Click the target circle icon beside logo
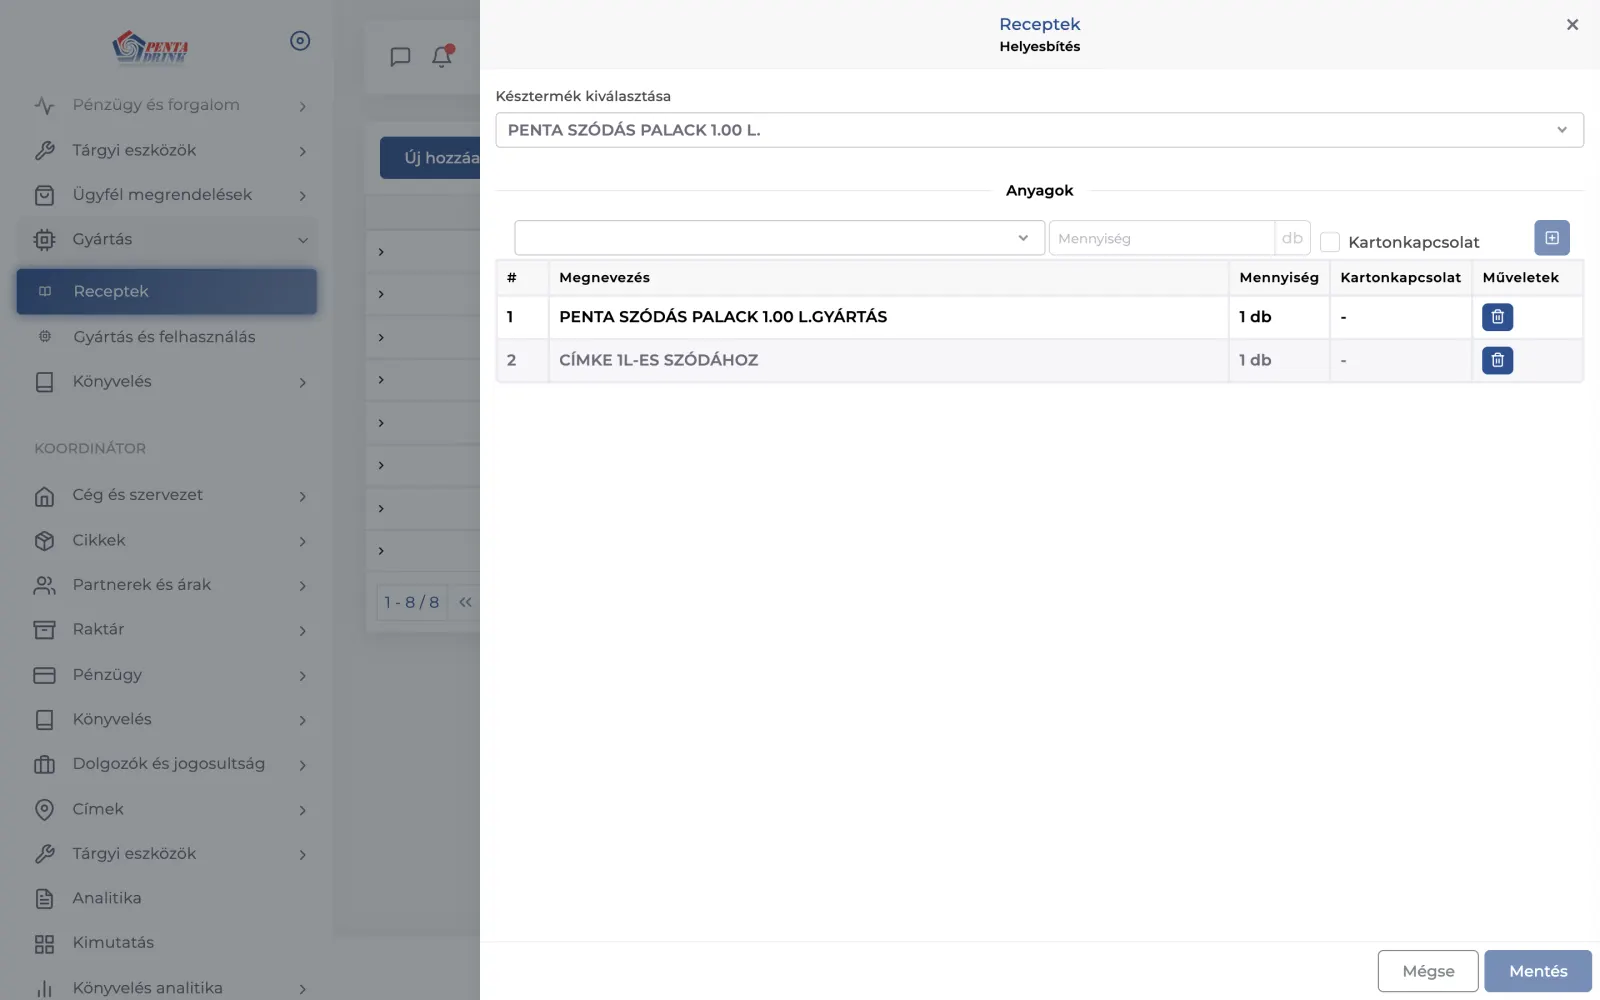 click(x=300, y=41)
